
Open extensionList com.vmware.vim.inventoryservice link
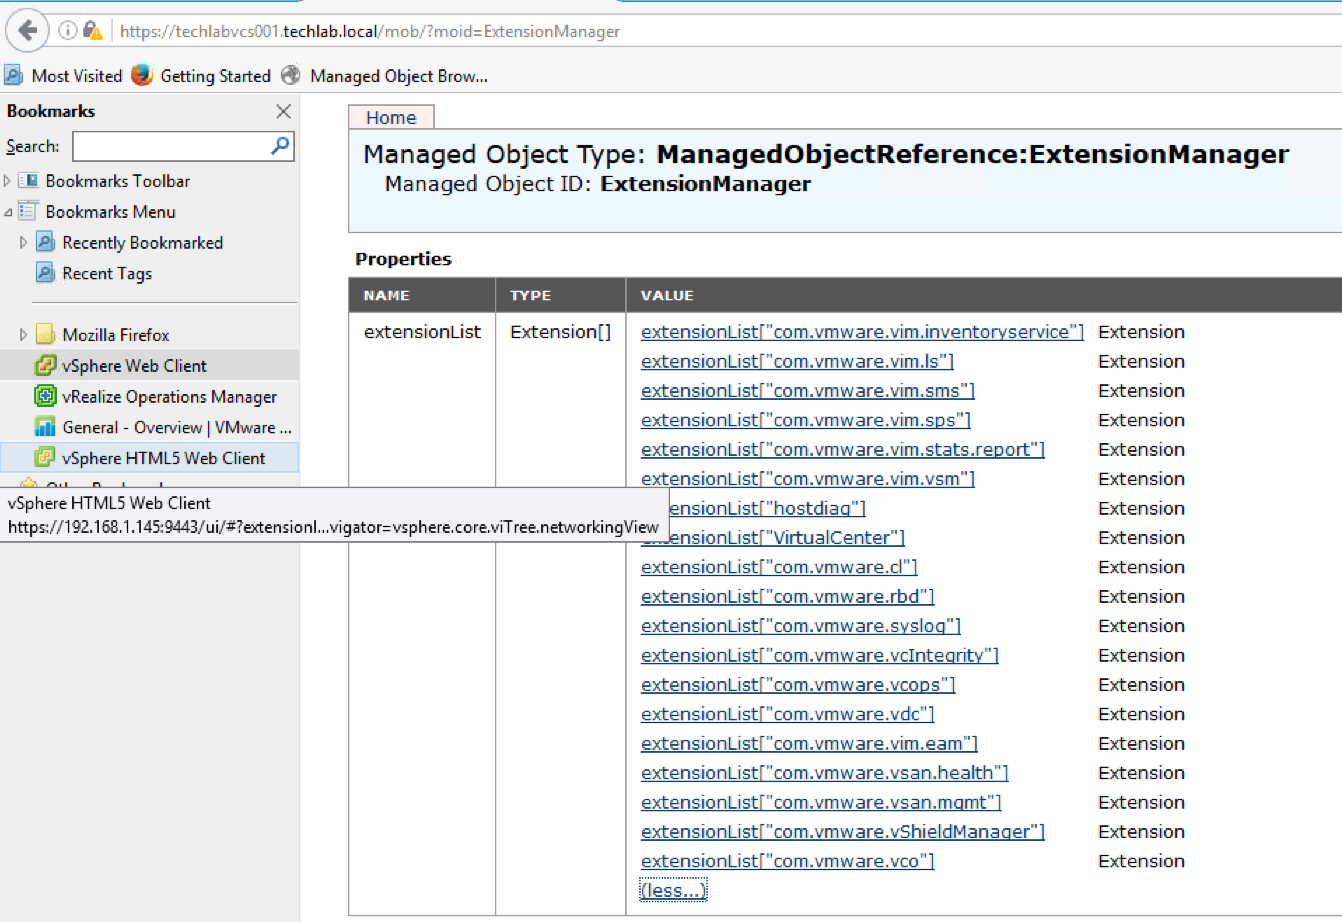point(862,332)
